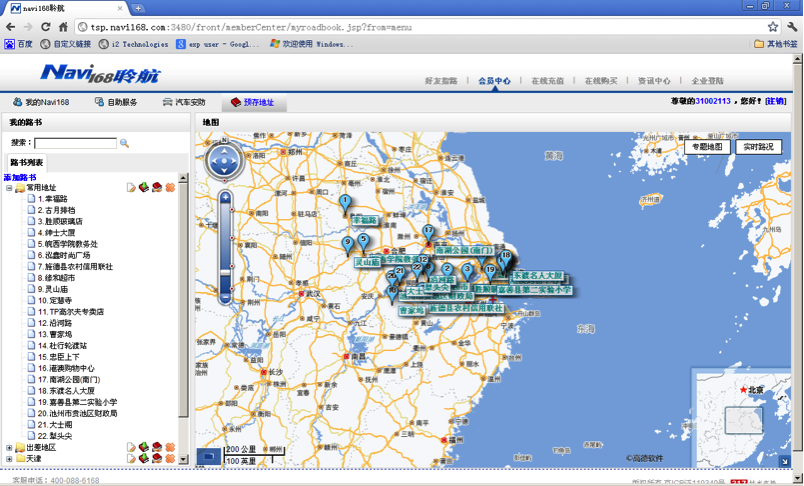Click the green download icon in the 出差地区 row
Screen dimensions: 804x486
tap(144, 447)
